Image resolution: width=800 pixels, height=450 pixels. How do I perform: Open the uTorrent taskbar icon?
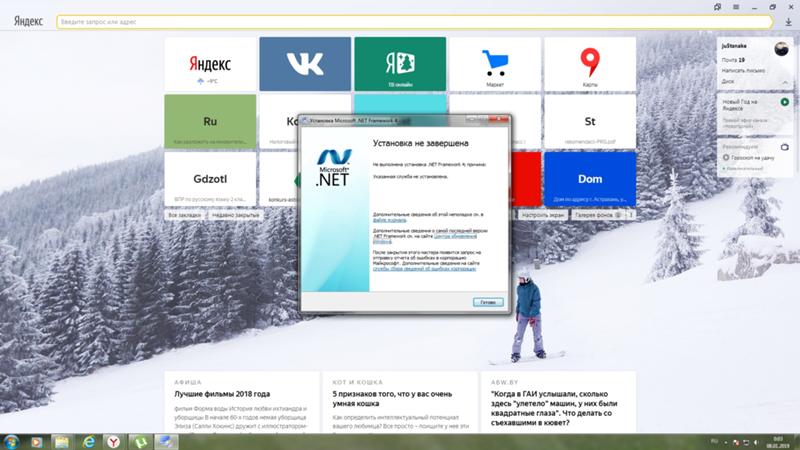pos(139,442)
